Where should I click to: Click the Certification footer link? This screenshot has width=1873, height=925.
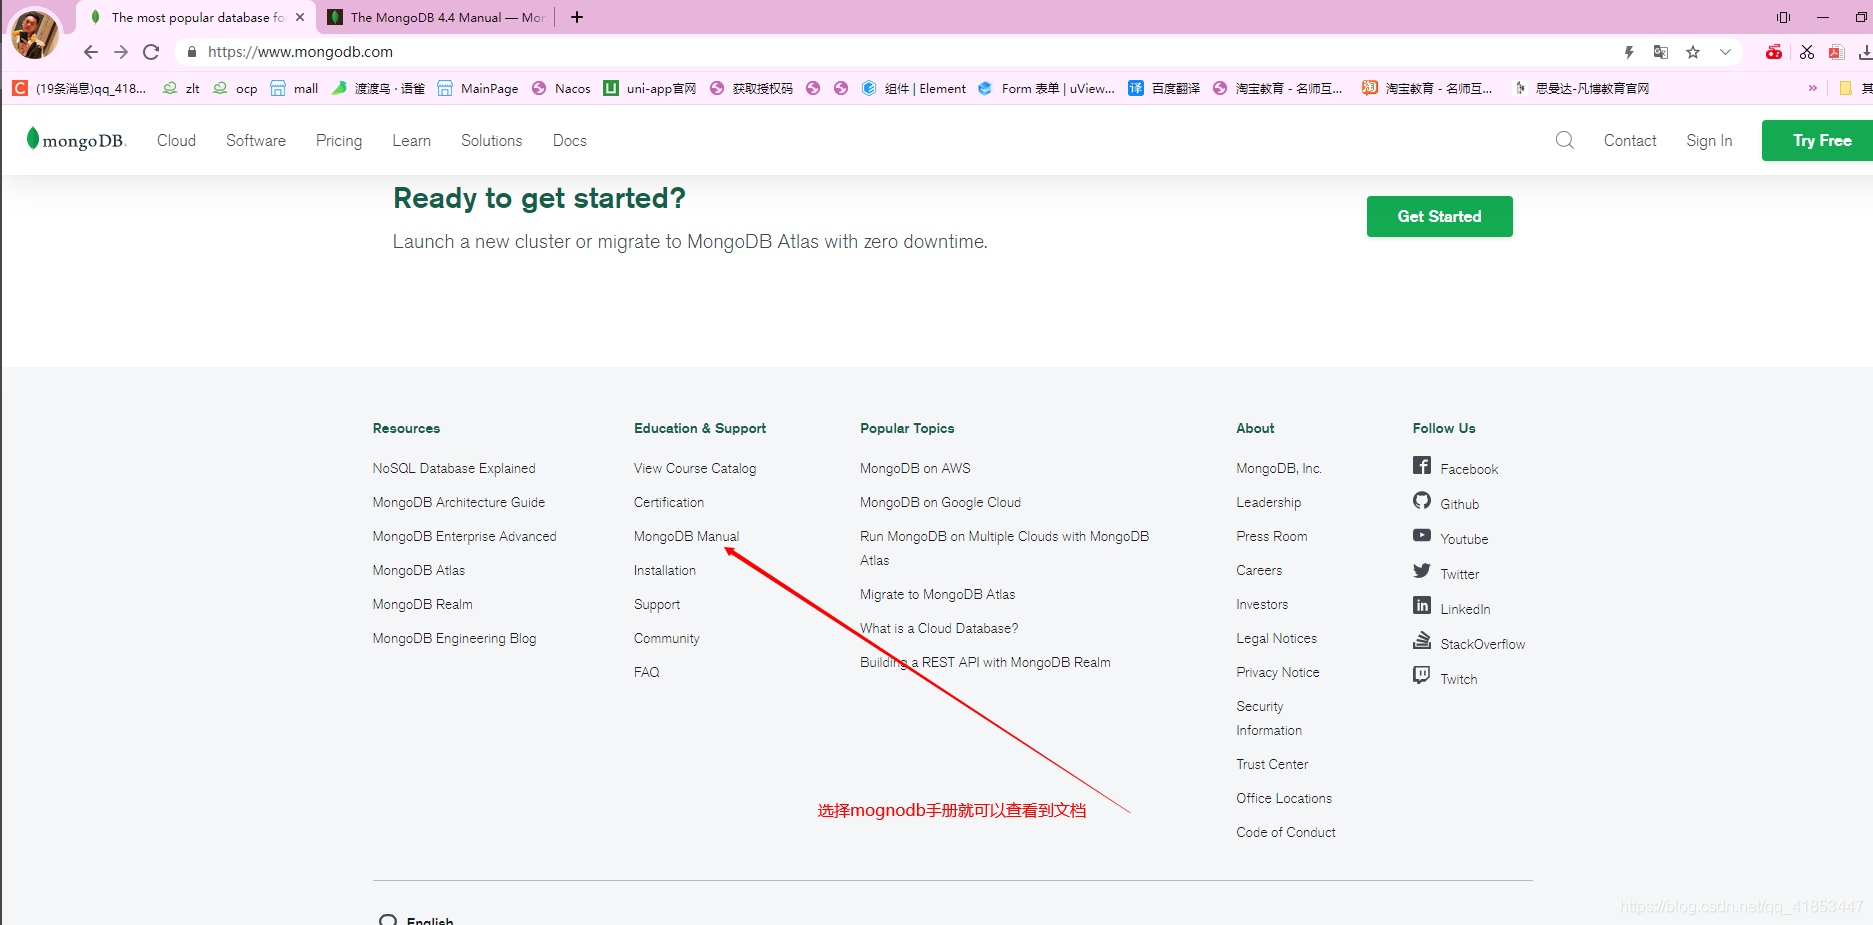669,502
